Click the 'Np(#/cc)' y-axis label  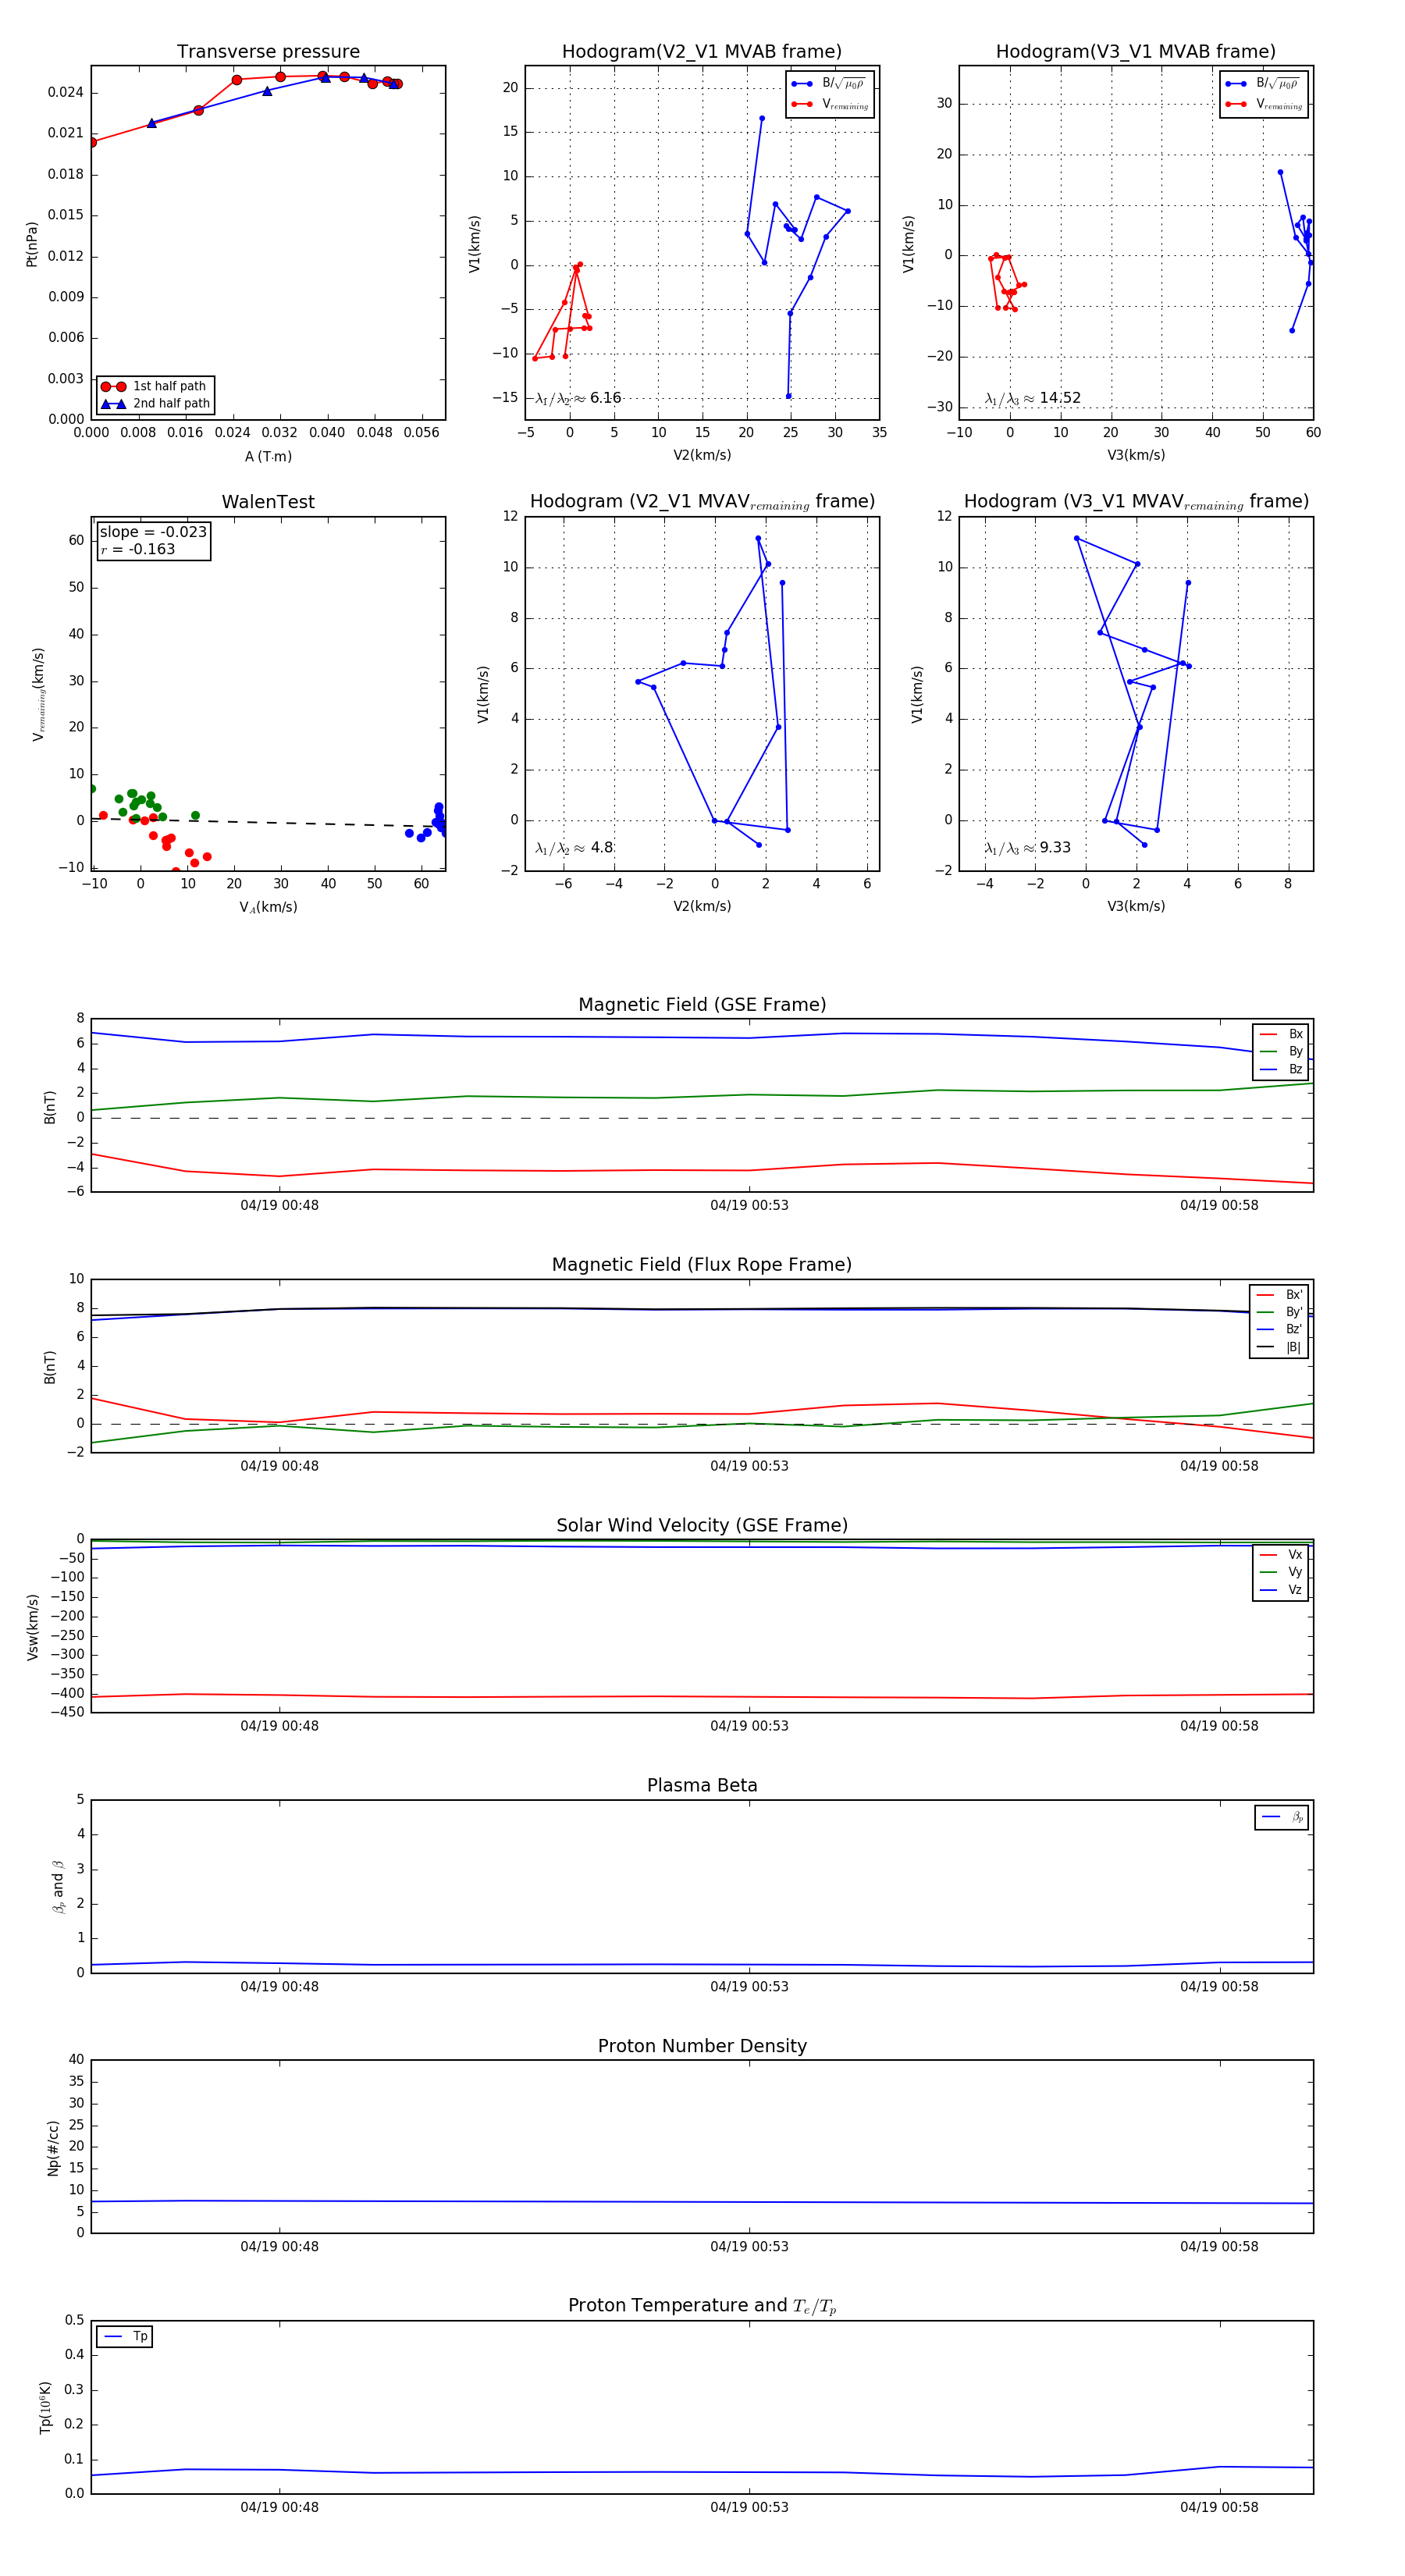[x=53, y=2147]
